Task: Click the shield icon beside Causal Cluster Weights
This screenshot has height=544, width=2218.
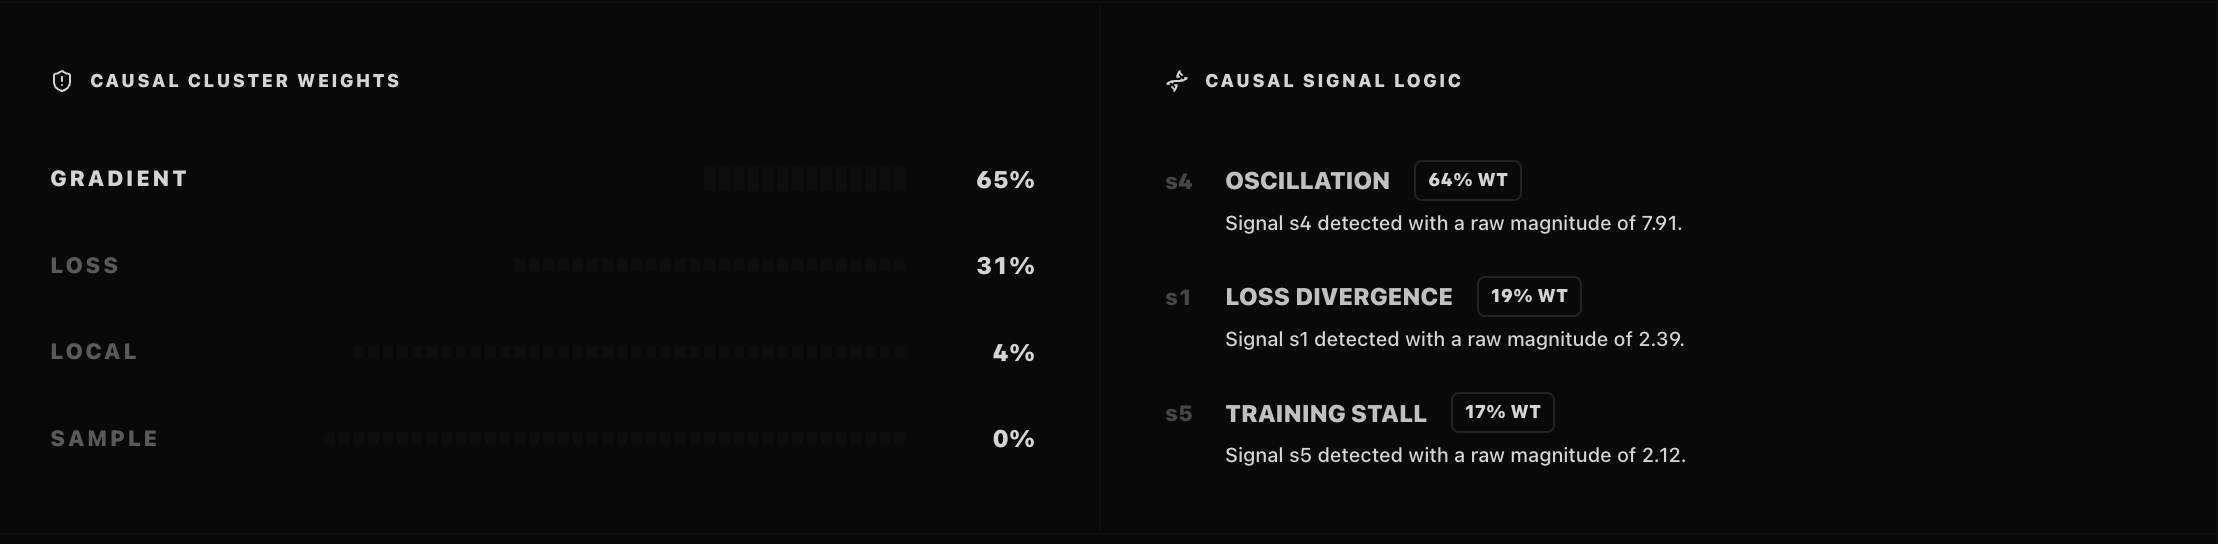Action: click(x=62, y=81)
